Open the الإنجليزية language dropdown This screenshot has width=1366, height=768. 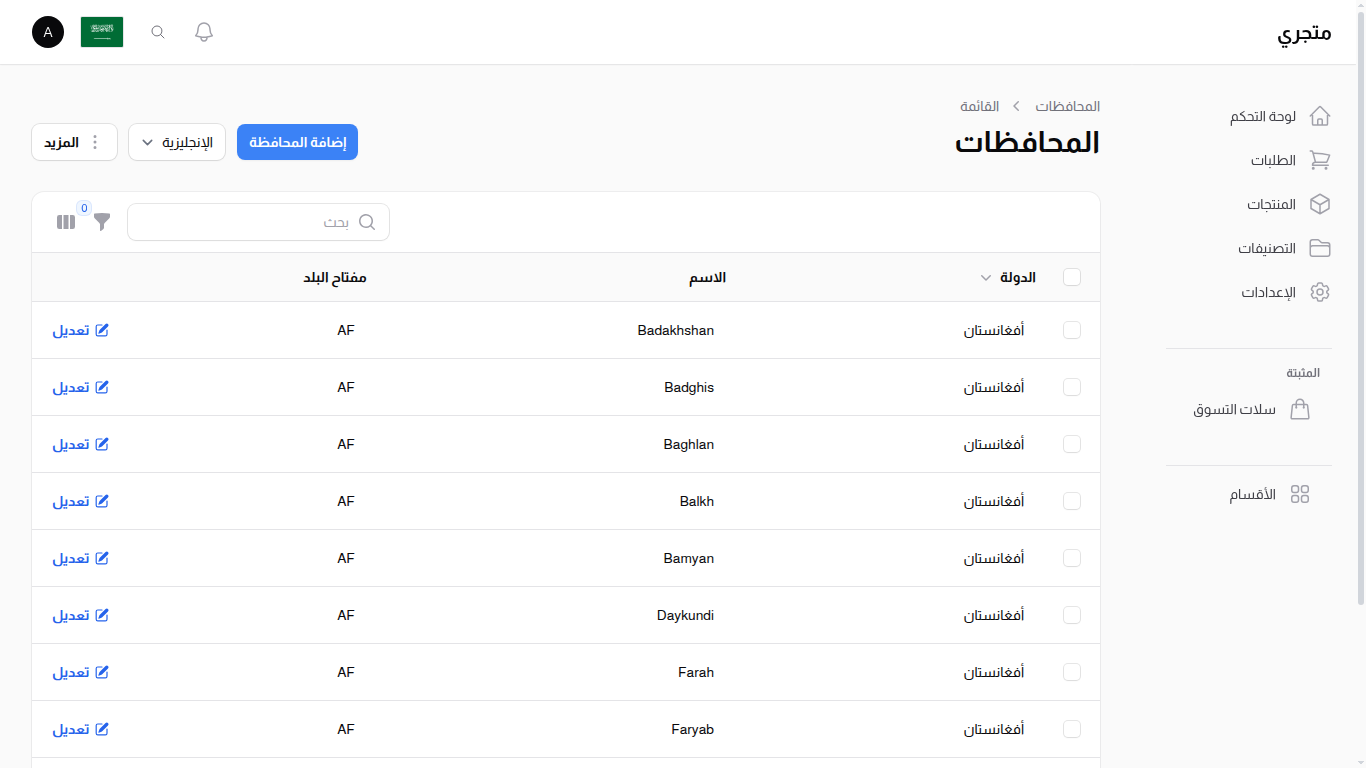[177, 141]
